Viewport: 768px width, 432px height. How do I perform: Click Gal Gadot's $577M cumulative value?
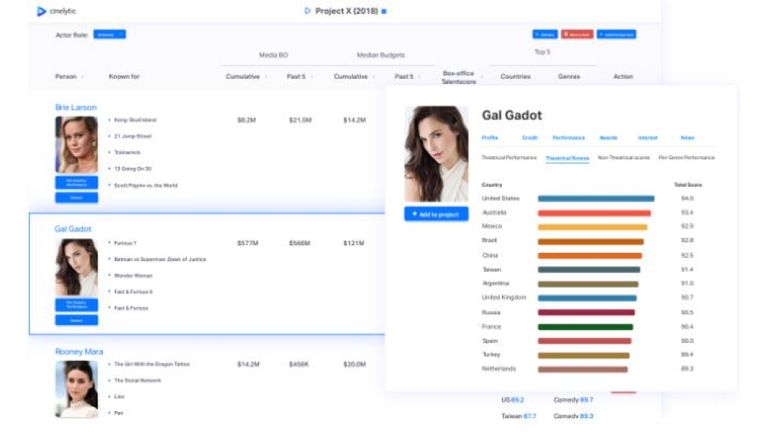[x=247, y=243]
